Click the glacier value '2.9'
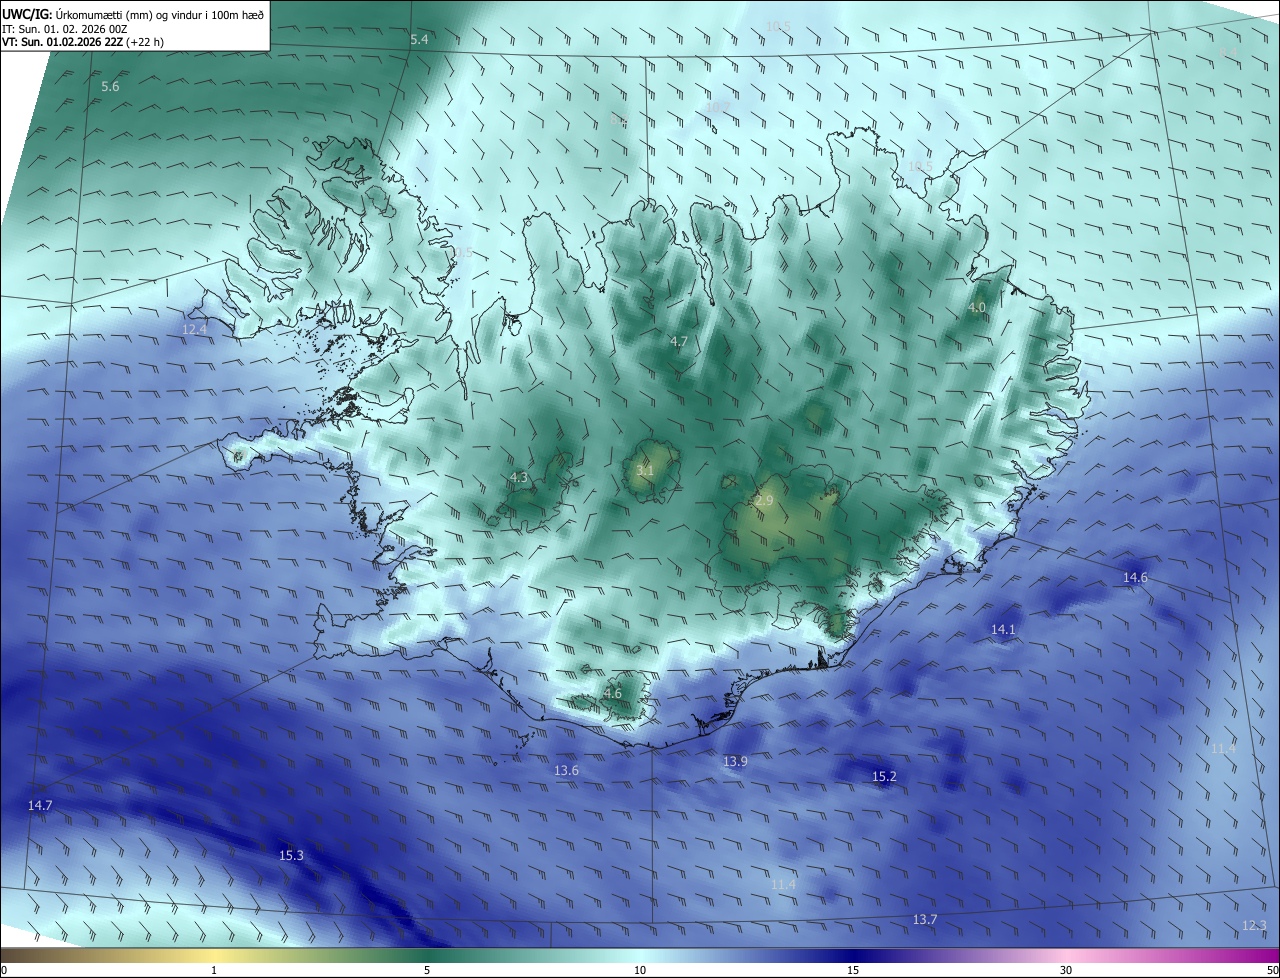 (764, 501)
